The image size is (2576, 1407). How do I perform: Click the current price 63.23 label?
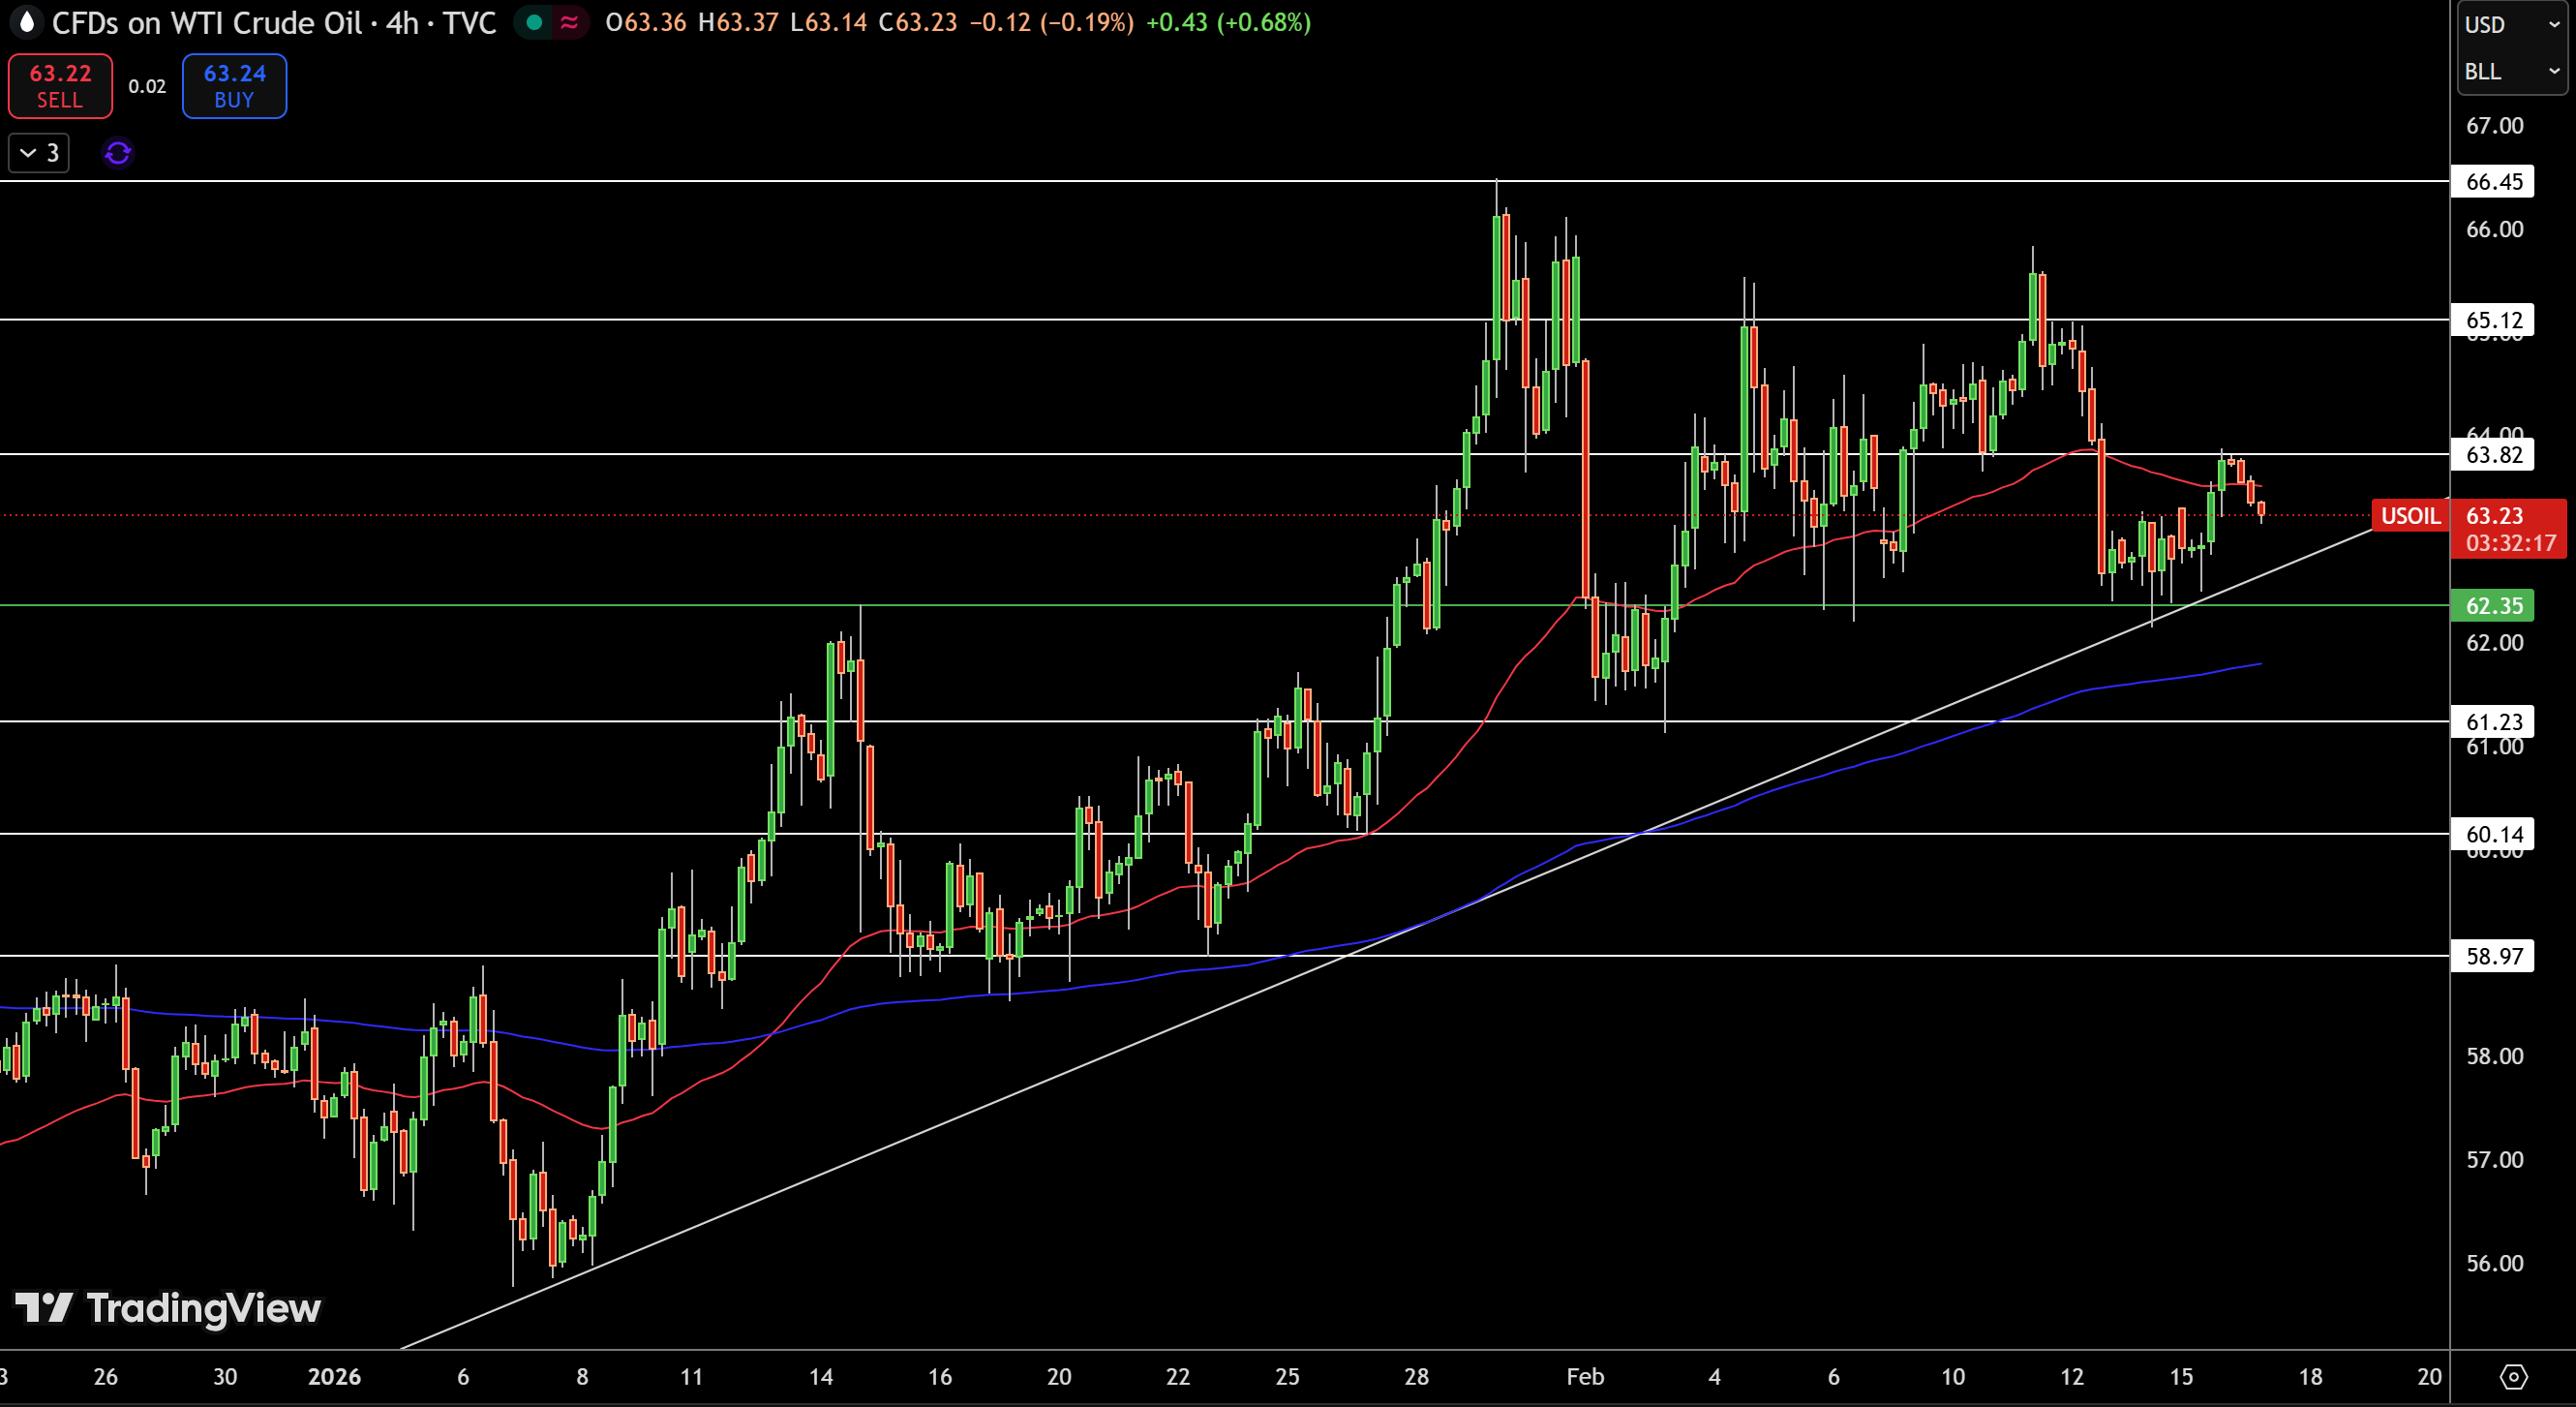pos(2494,516)
